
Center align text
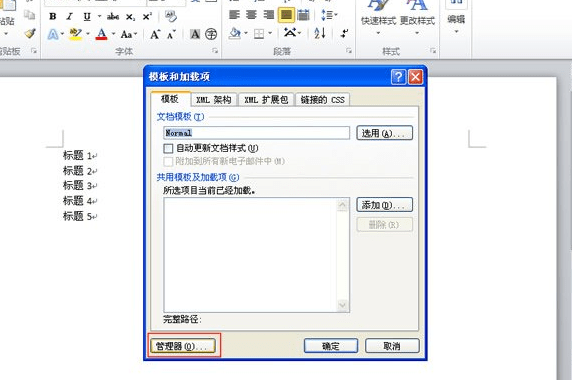coord(251,15)
